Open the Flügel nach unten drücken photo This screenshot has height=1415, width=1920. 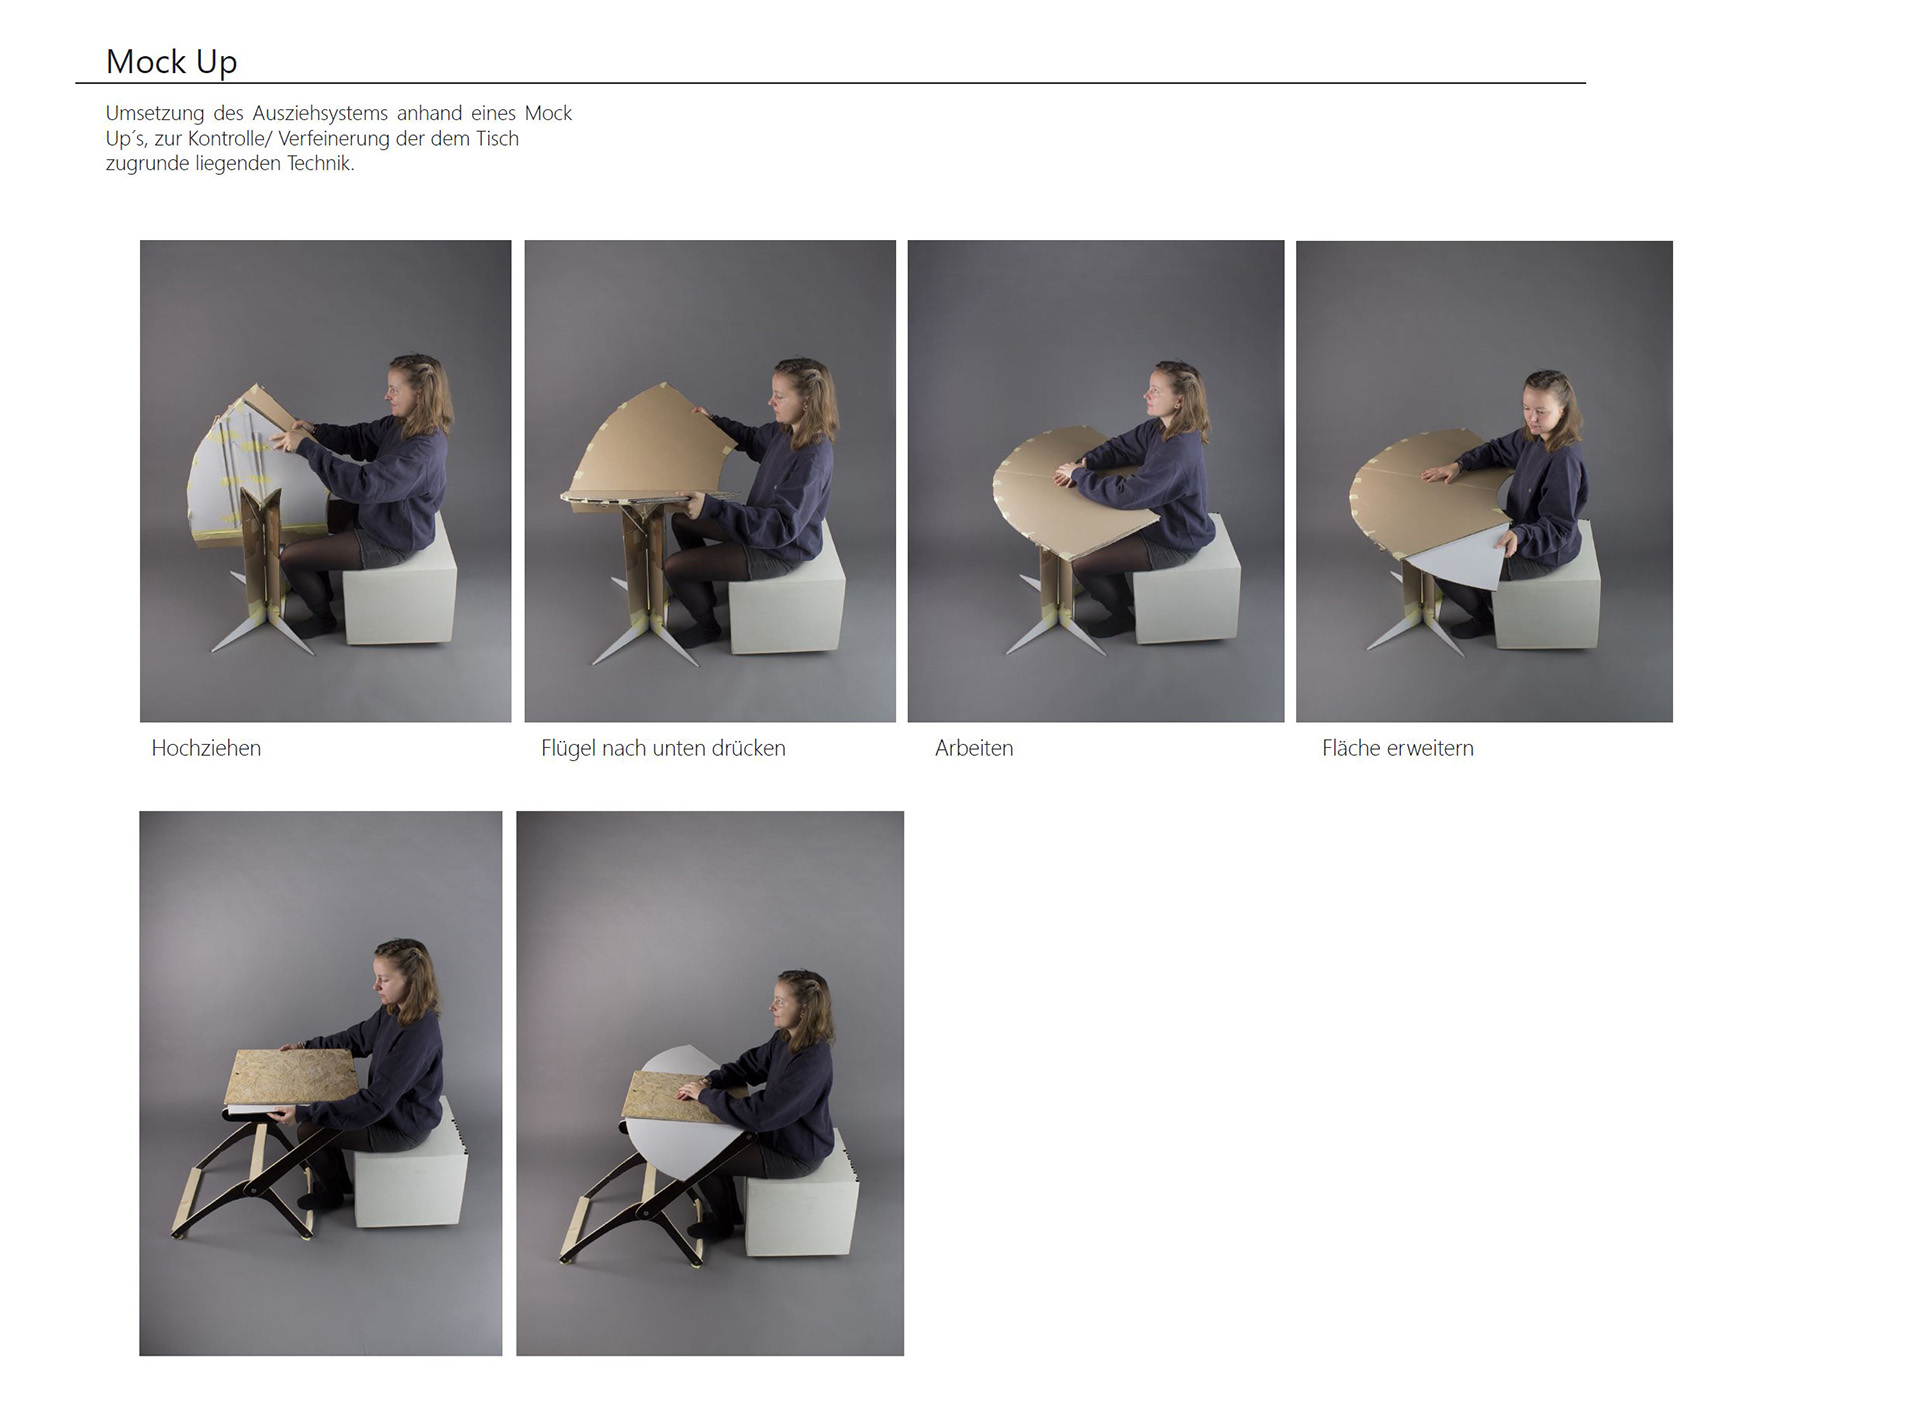tap(710, 481)
